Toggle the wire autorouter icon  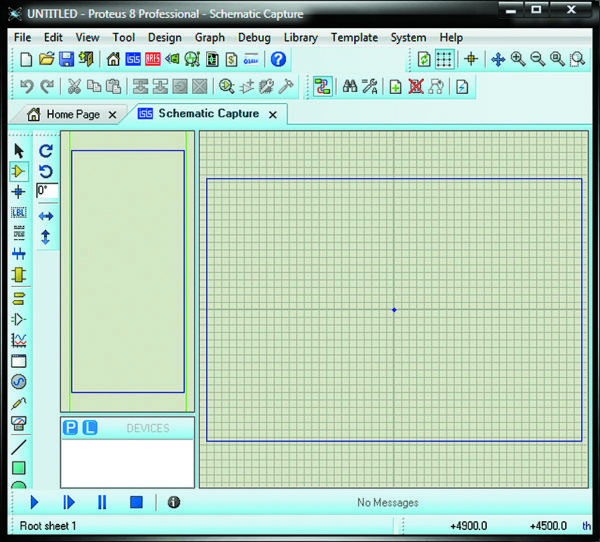pos(322,87)
